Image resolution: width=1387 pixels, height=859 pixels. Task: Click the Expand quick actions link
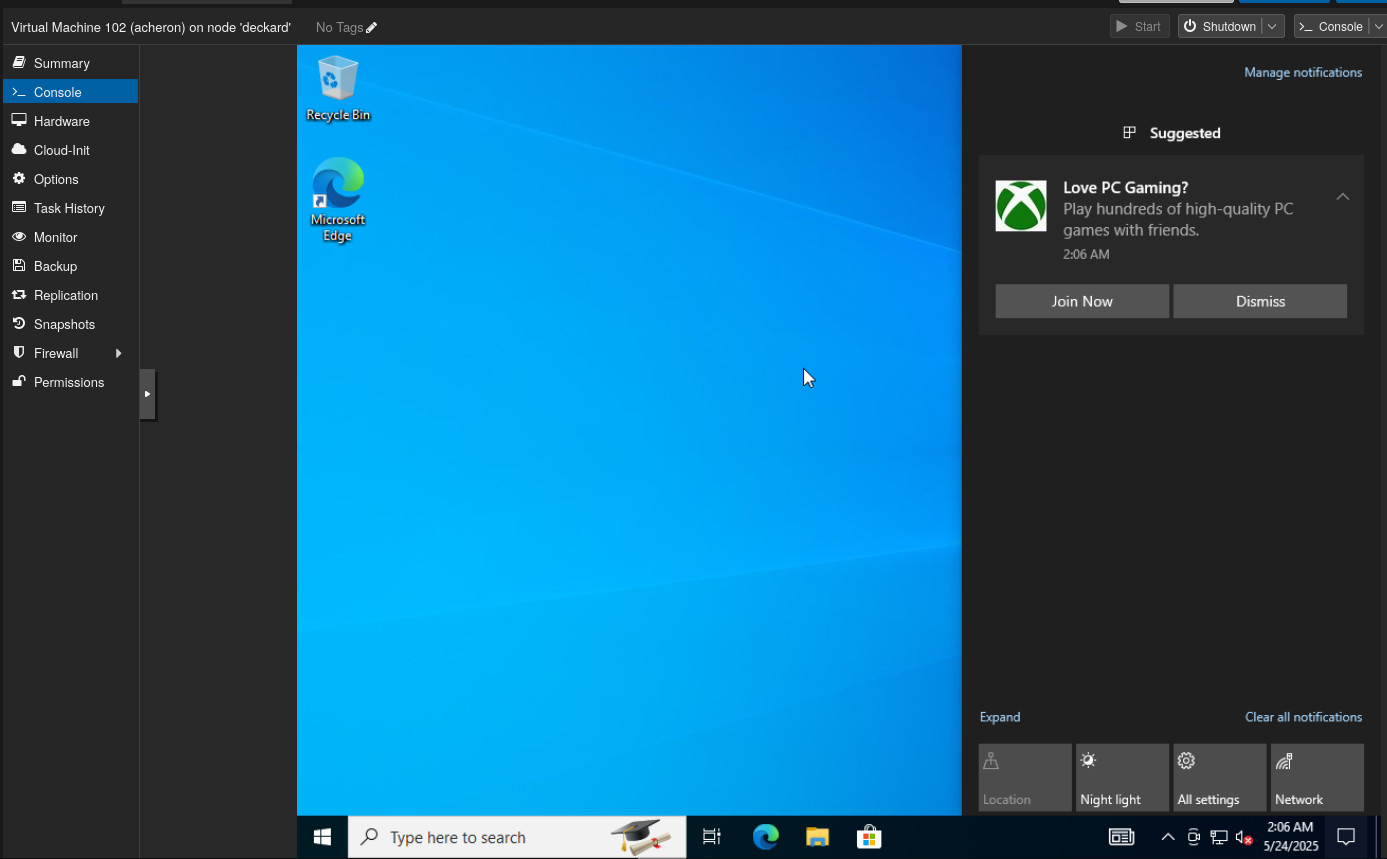pos(1000,717)
